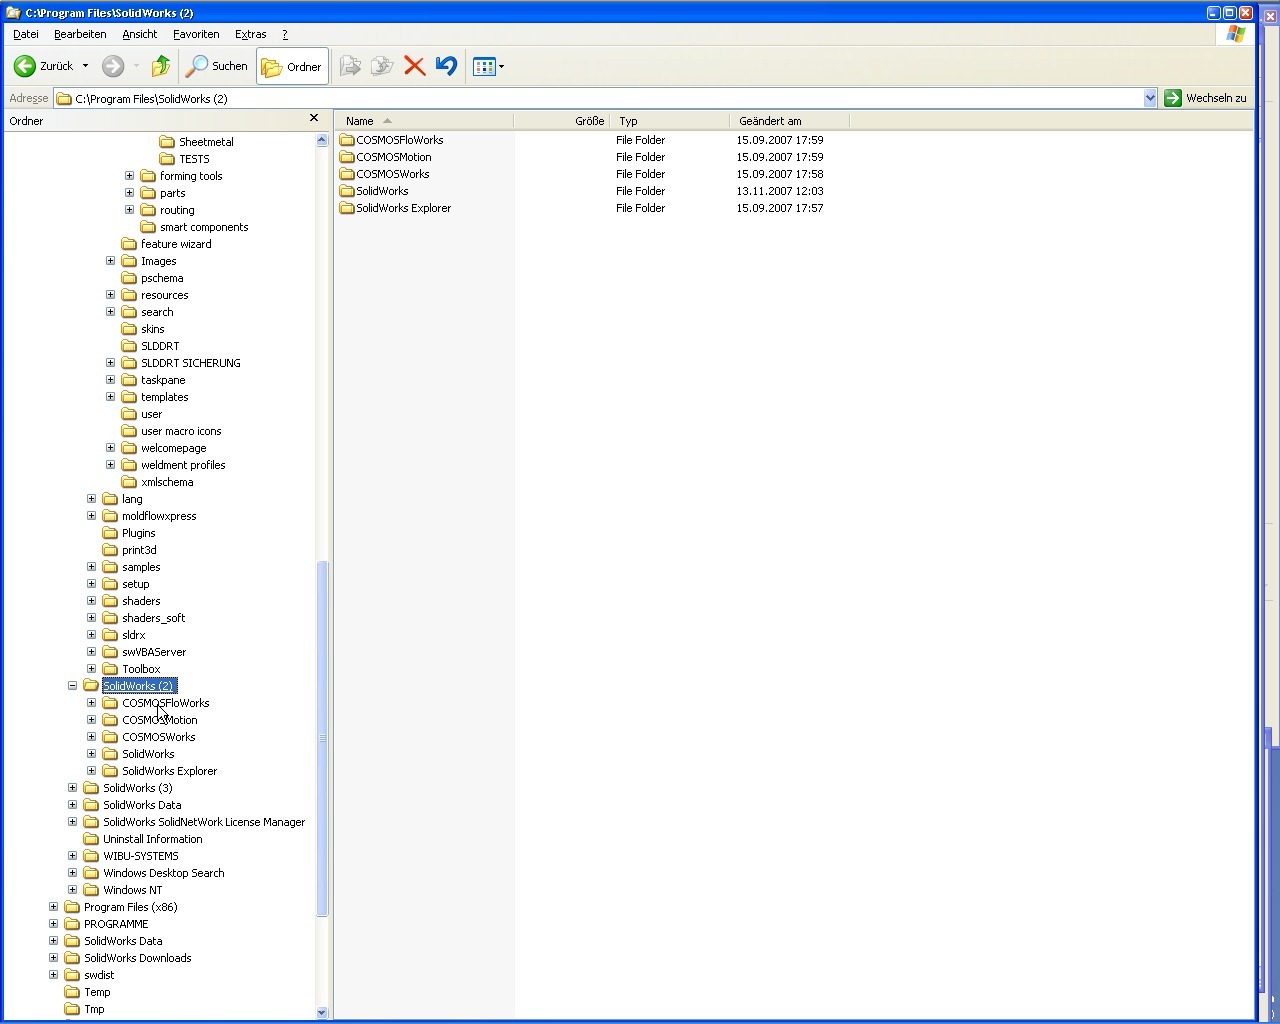This screenshot has height=1024, width=1280.
Task: Select SolidWorks Explorer folder icon in list
Action: coord(347,208)
